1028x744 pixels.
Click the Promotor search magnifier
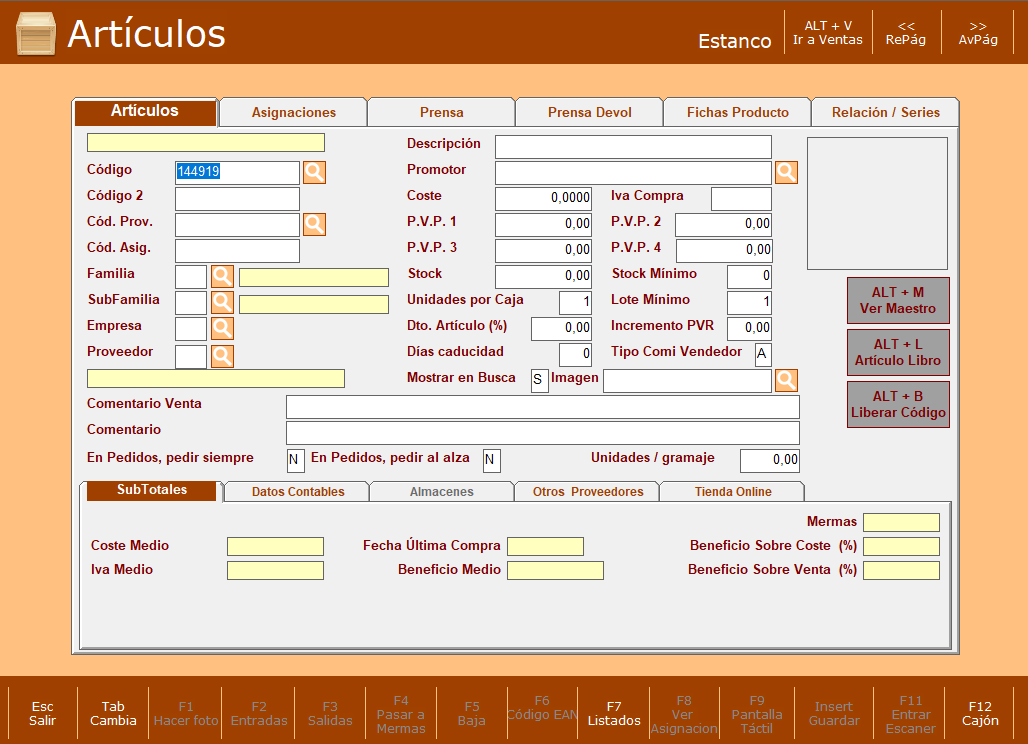point(786,172)
